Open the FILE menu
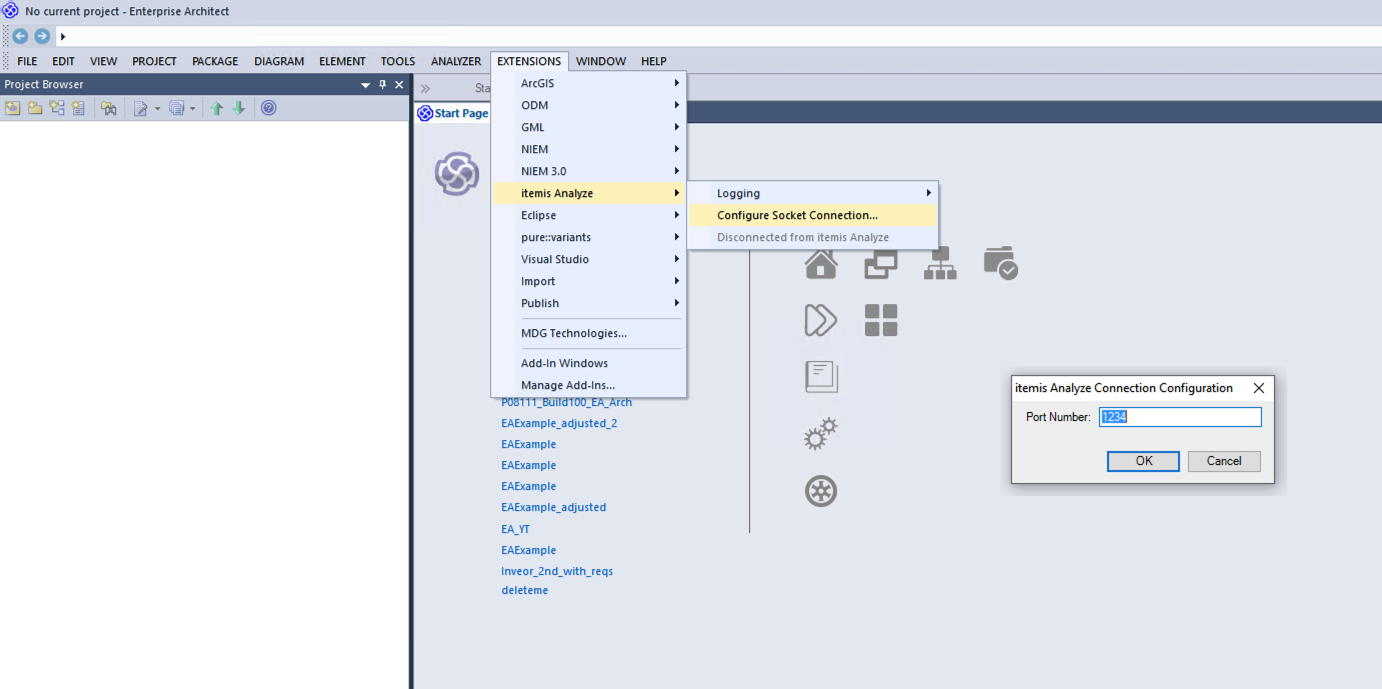 click(x=27, y=61)
